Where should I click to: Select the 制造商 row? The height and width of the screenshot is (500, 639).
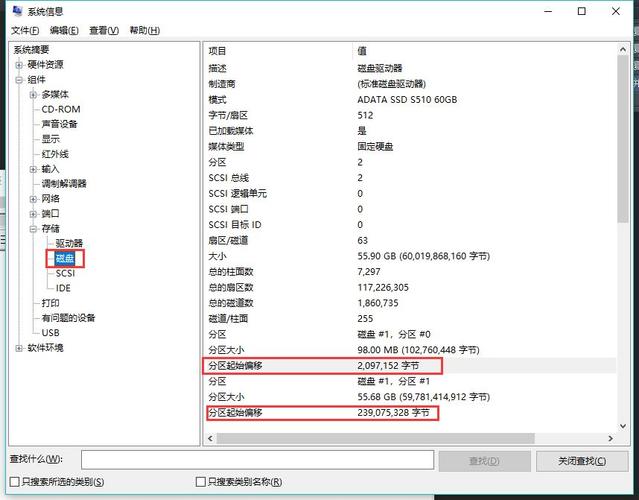(x=410, y=84)
